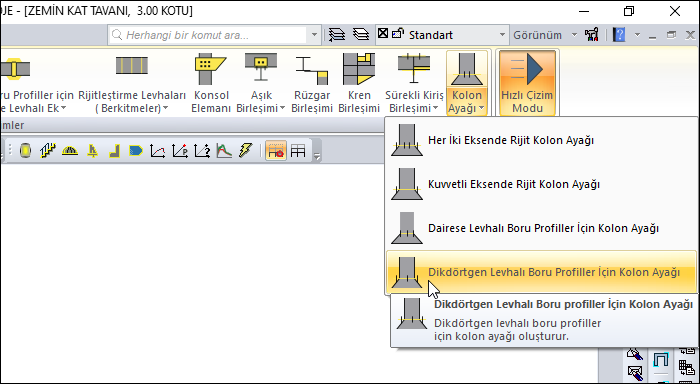
Task: Expand the Standart layer dropdown
Action: pyautogui.click(x=502, y=35)
